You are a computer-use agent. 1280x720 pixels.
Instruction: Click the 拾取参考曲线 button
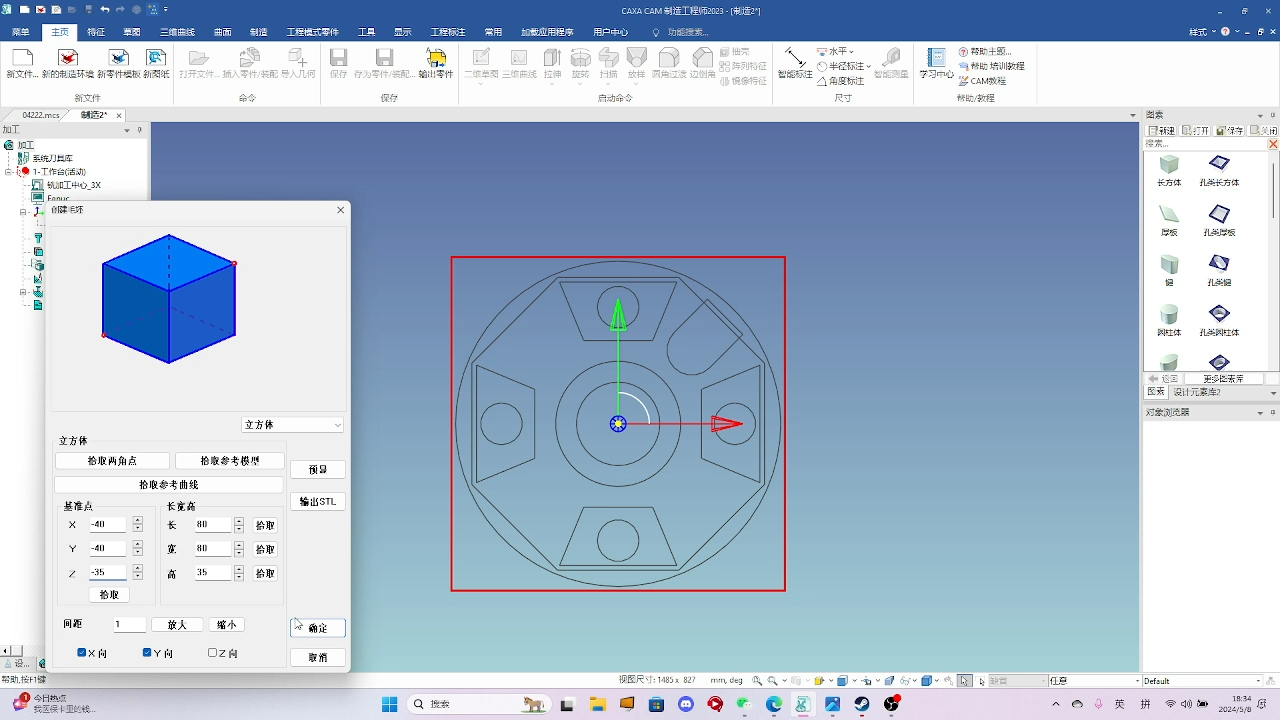[169, 485]
